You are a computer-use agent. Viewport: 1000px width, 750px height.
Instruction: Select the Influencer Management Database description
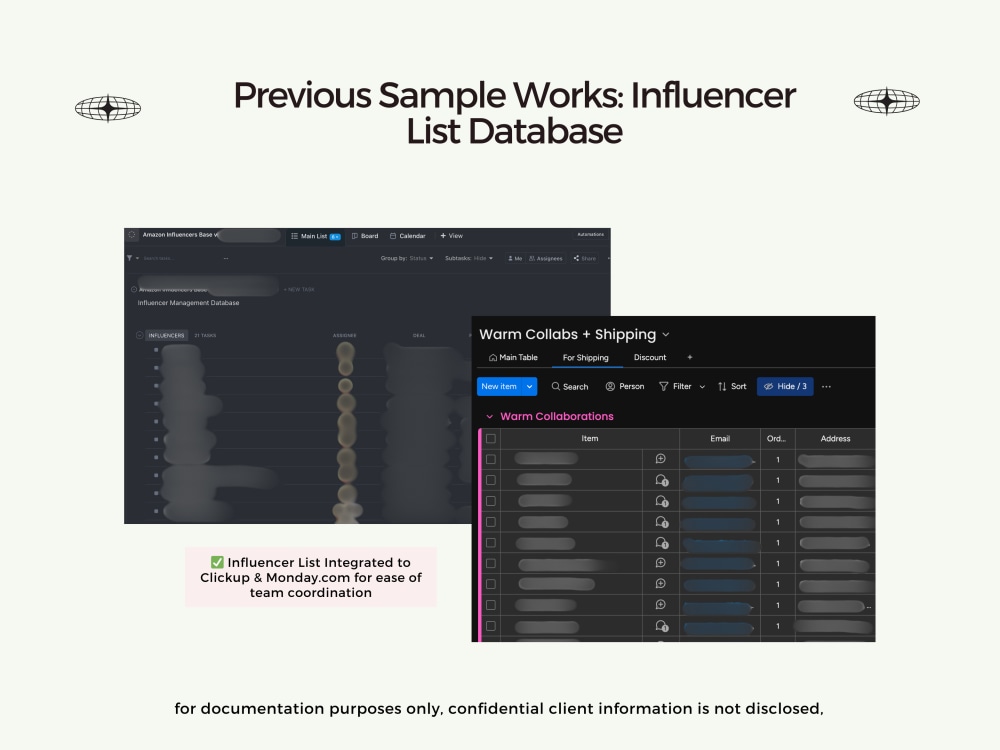tap(188, 303)
